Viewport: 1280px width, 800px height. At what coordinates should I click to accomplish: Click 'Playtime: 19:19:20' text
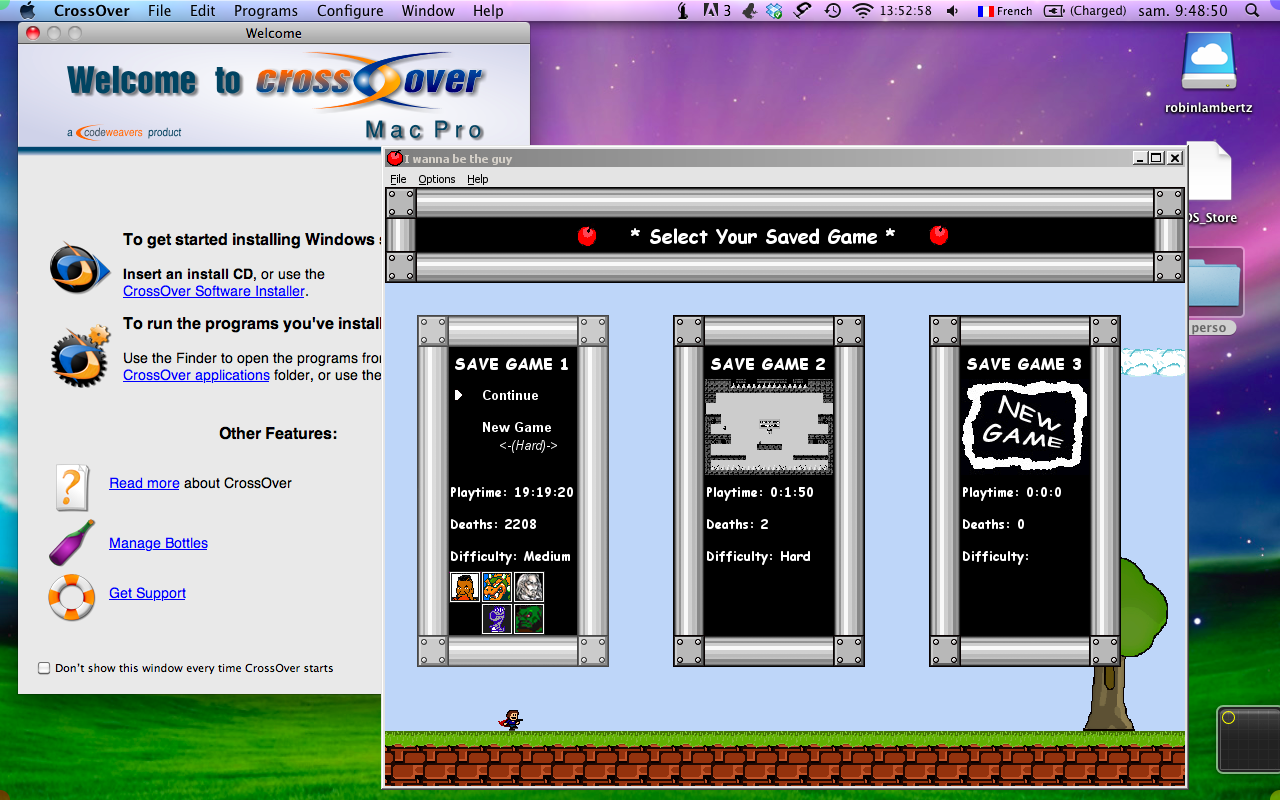coord(512,492)
